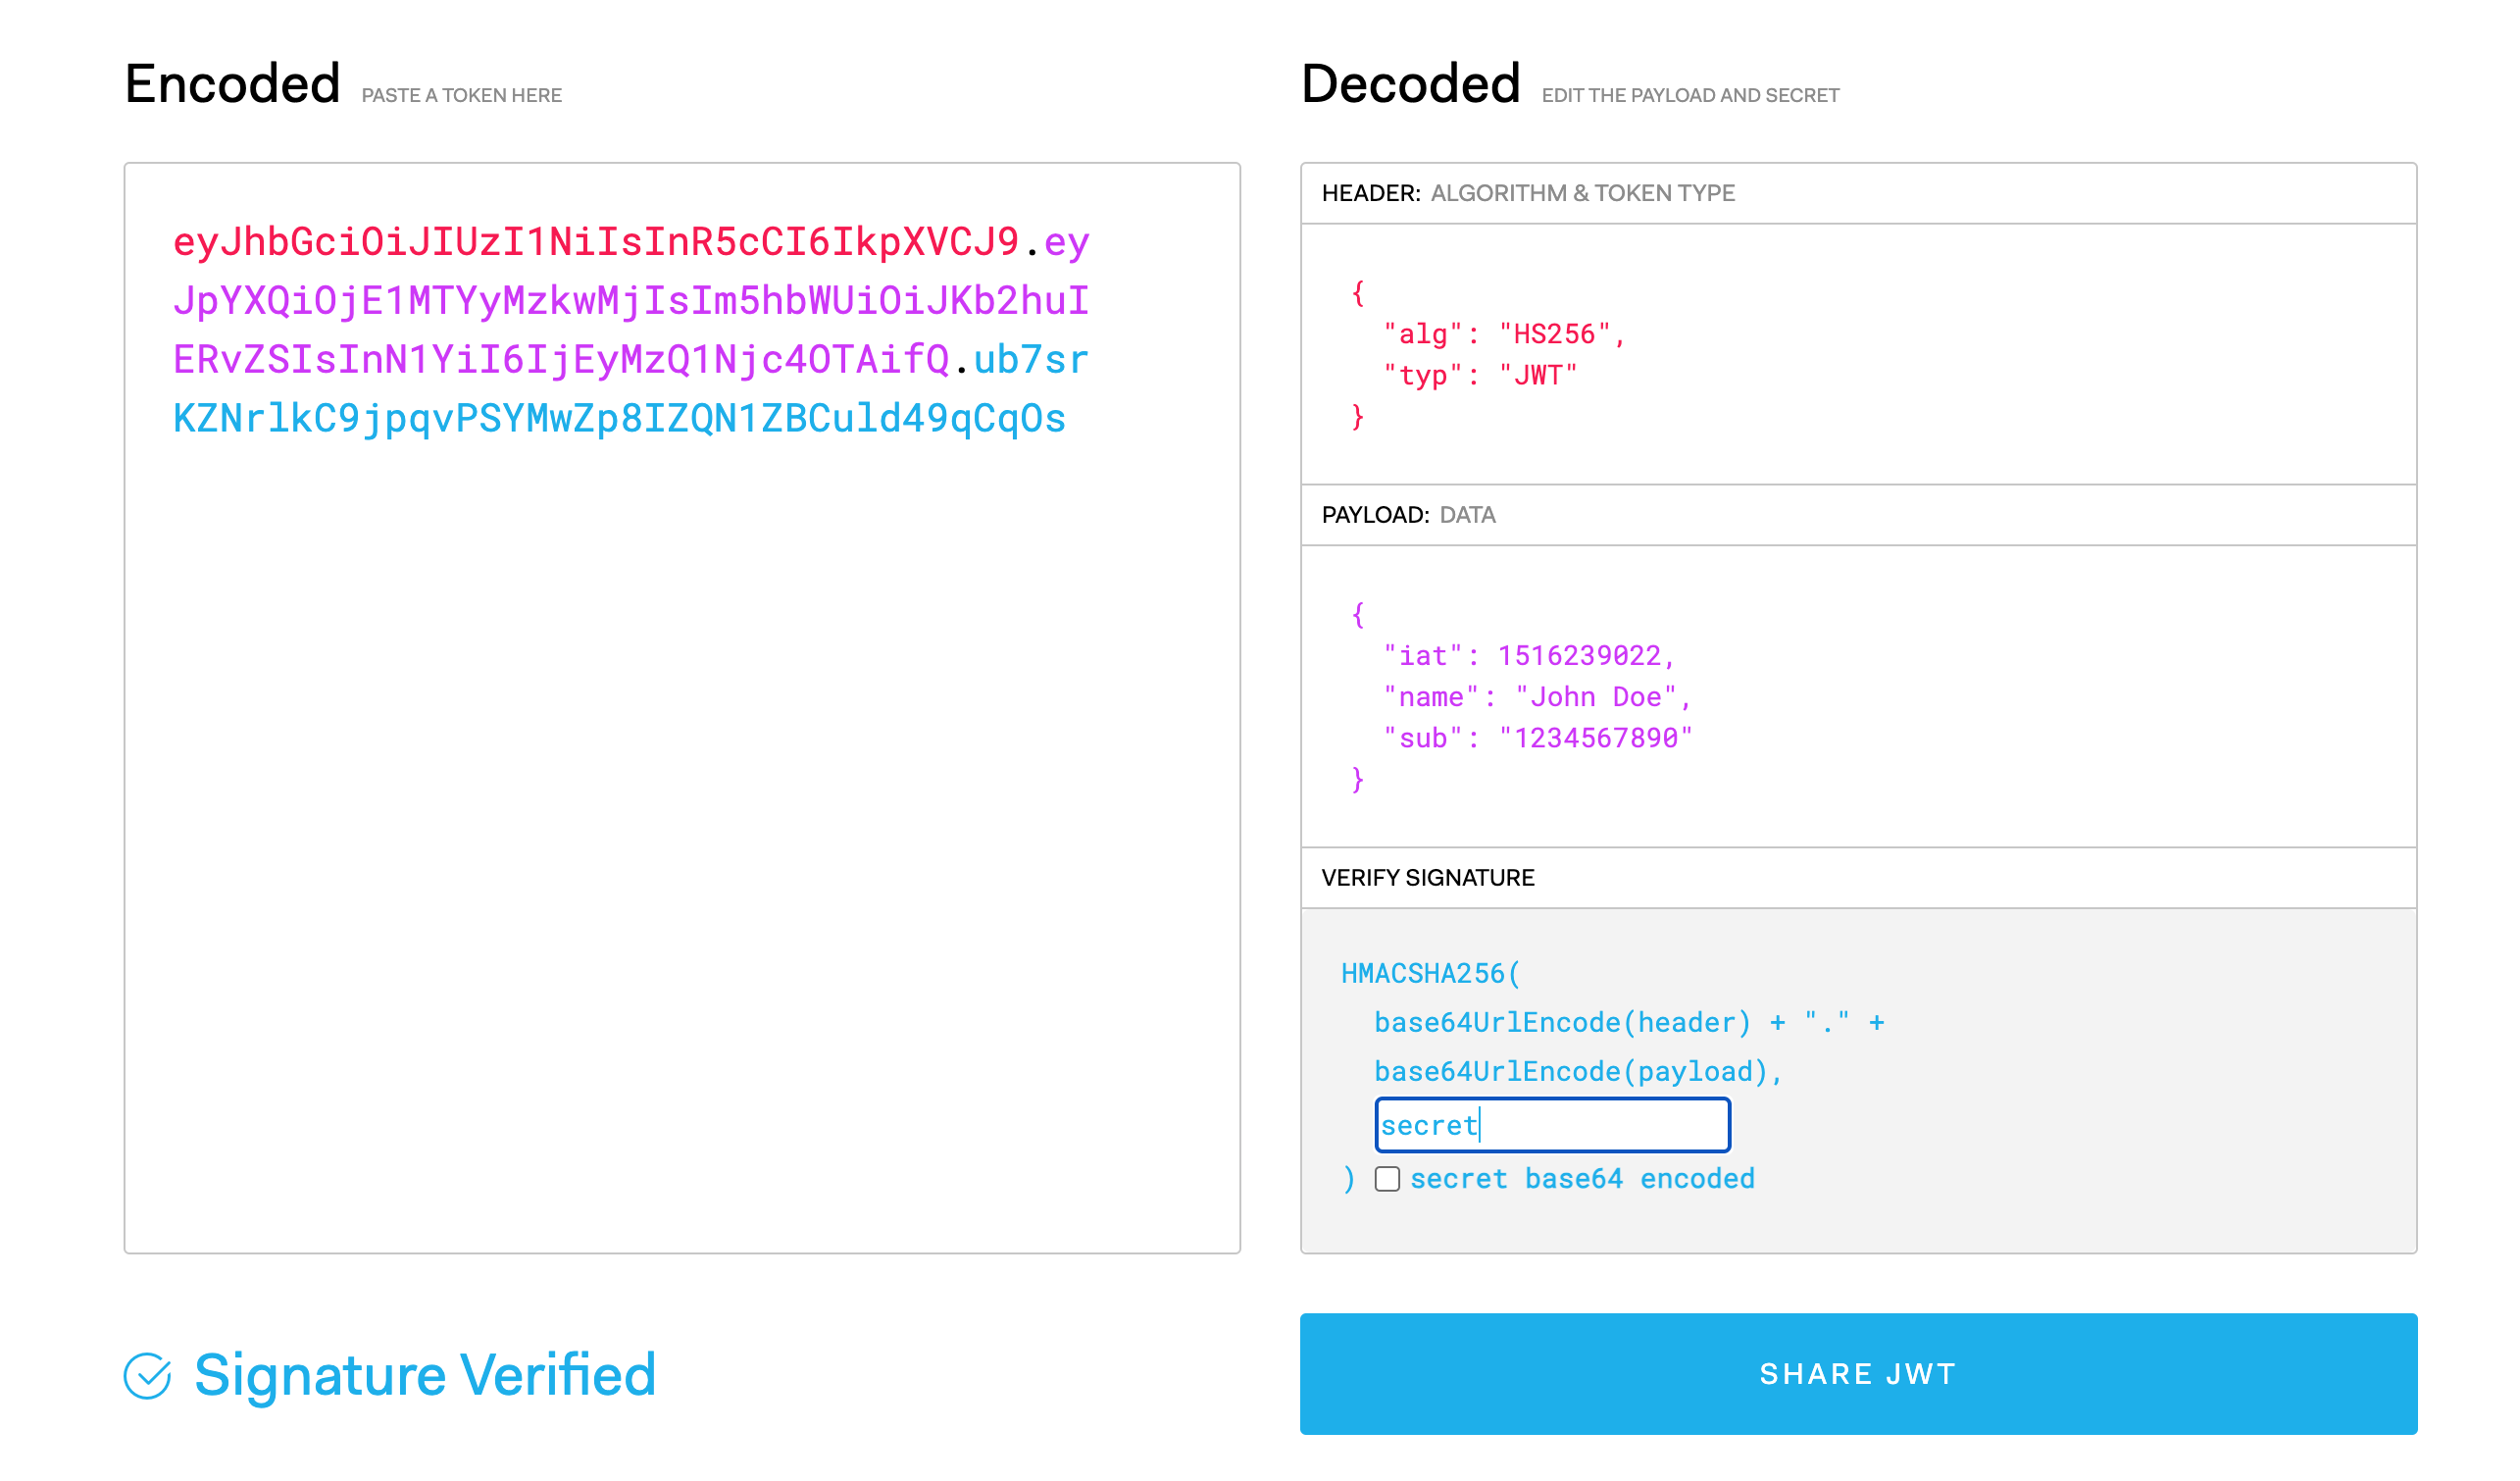The image size is (2520, 1481).
Task: Click the EDIT THE PAYLOAD AND SECRET hint
Action: point(1690,96)
